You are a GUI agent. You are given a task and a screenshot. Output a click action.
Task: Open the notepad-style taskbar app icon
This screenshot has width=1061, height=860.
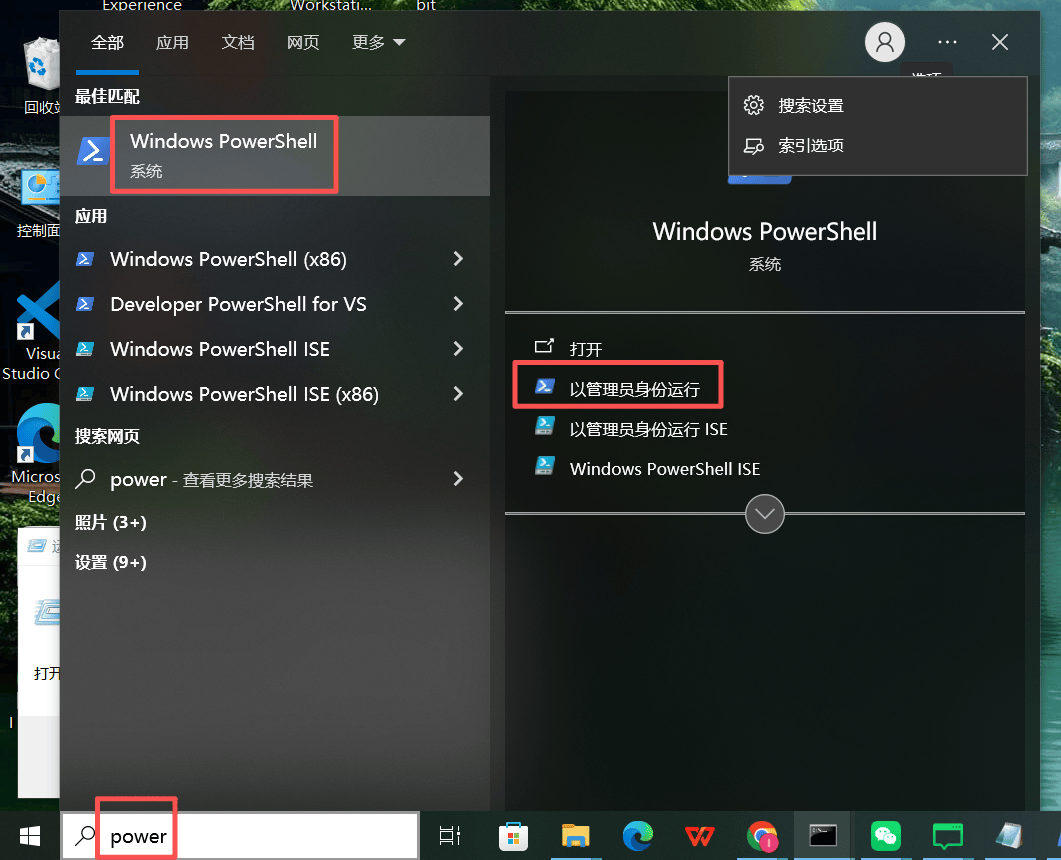coord(1010,836)
